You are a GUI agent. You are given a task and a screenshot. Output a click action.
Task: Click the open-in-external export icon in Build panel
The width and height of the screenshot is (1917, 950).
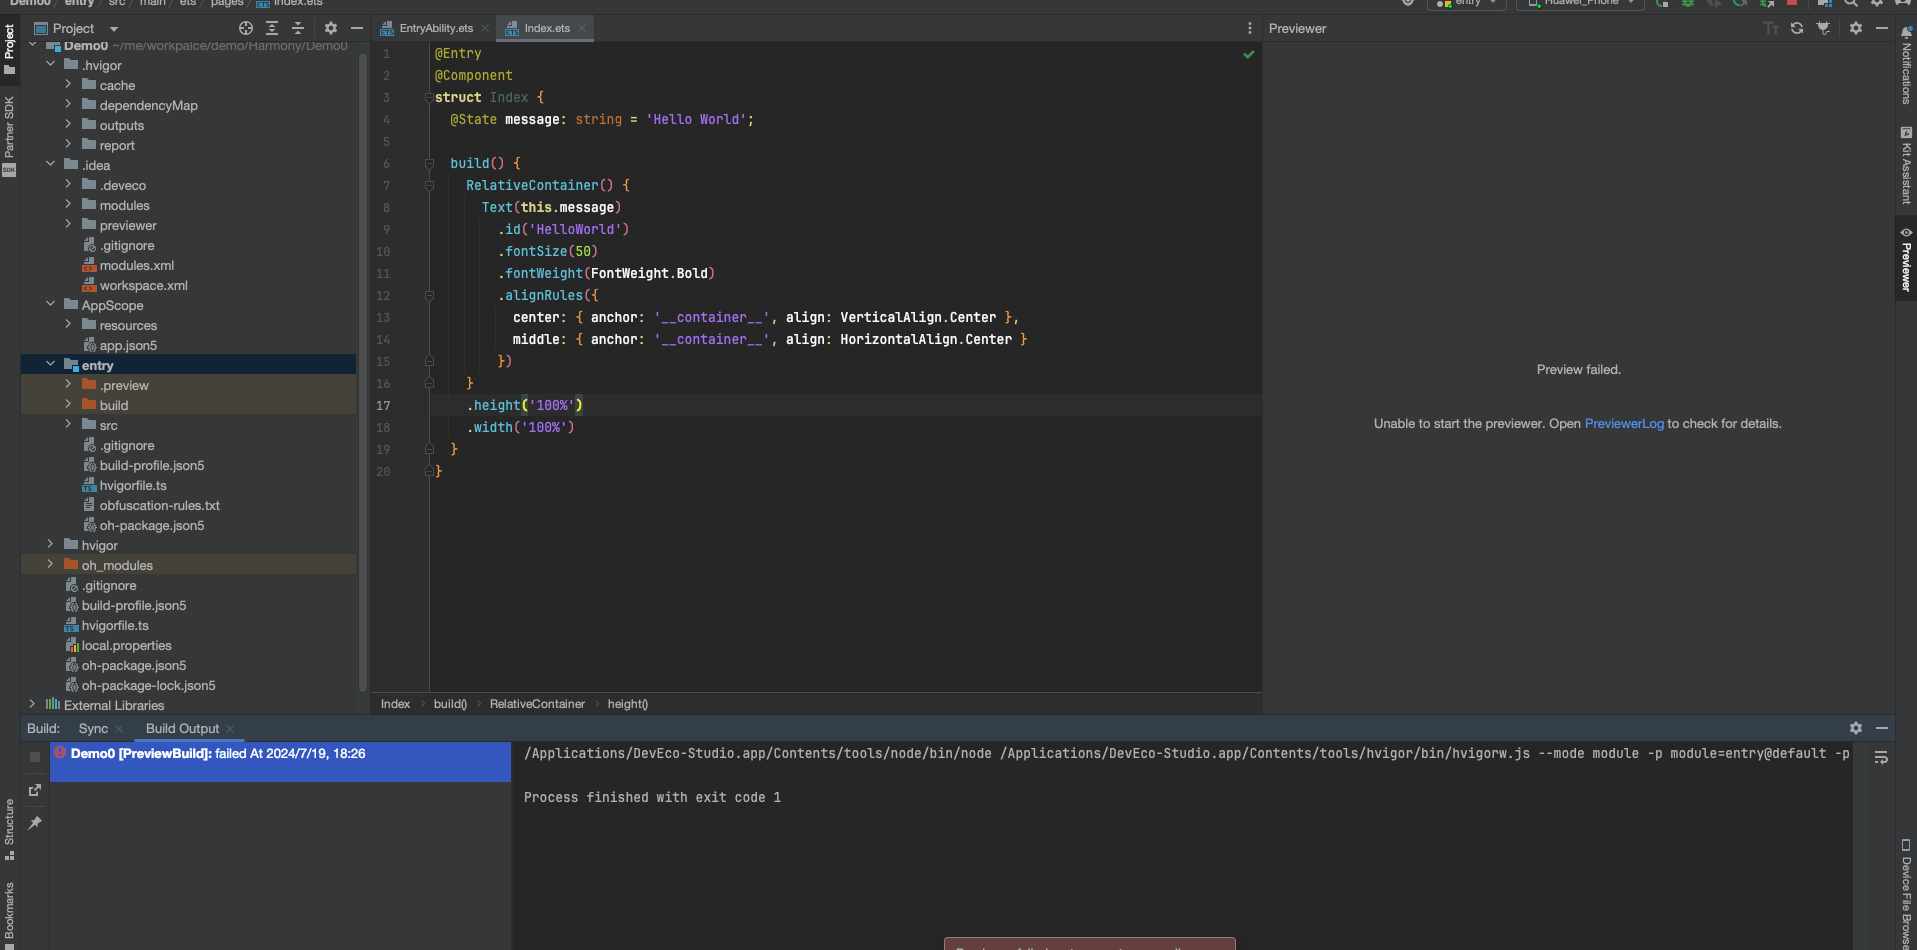click(x=35, y=790)
